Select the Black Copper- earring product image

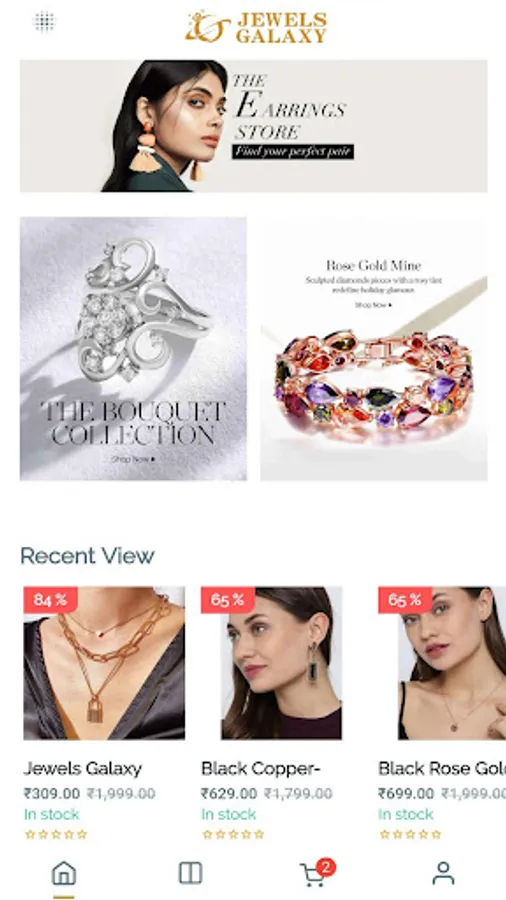tap(271, 663)
